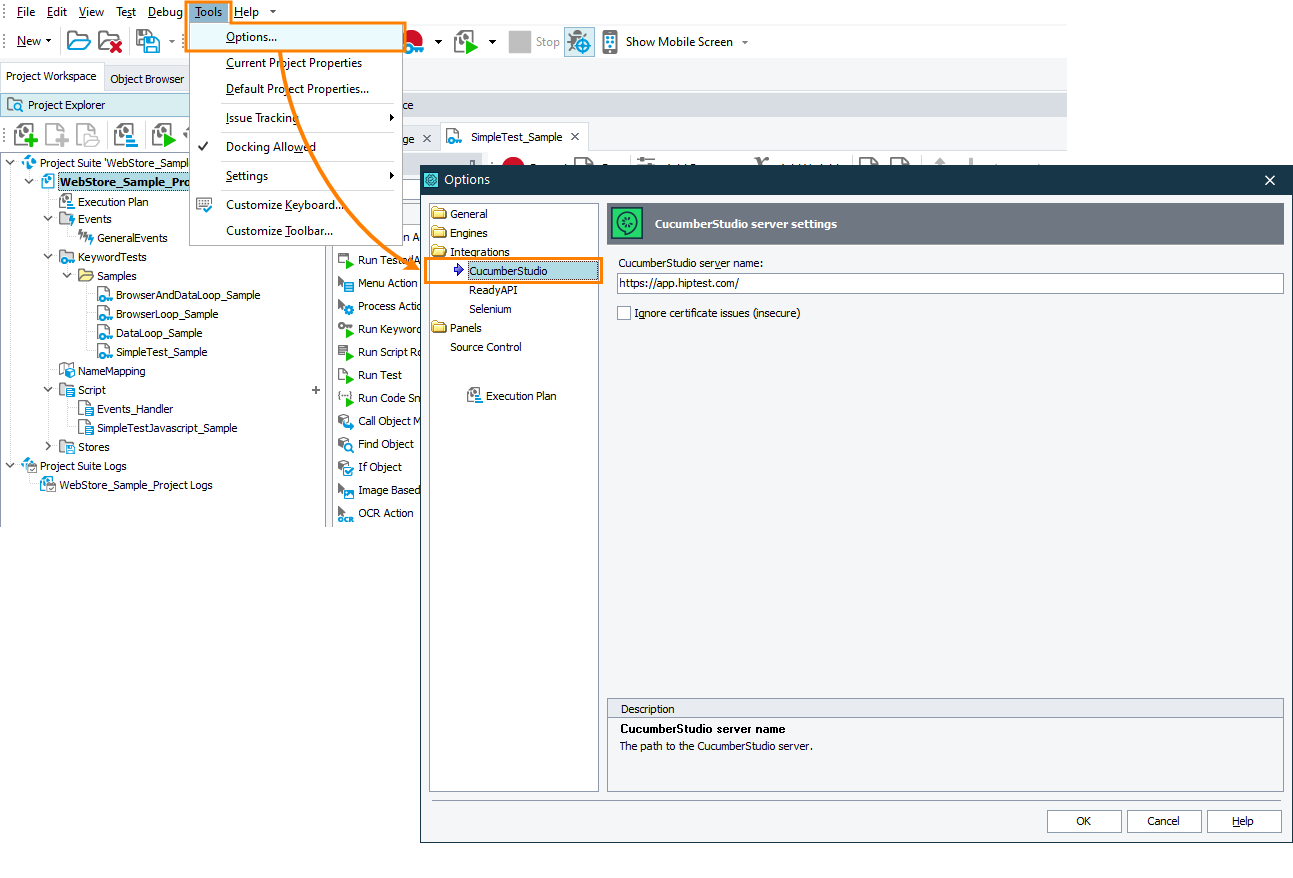1293x878 pixels.
Task: Click OK in the Options dialog
Action: (1084, 821)
